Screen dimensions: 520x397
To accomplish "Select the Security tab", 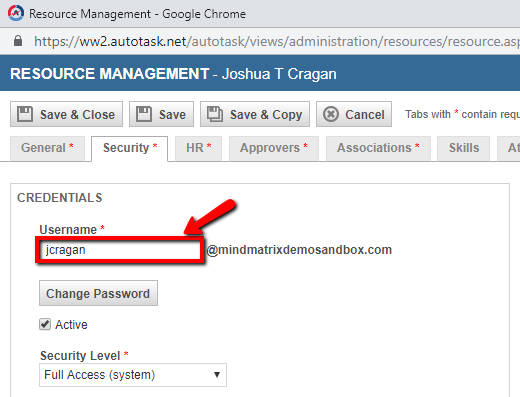I will pos(130,148).
